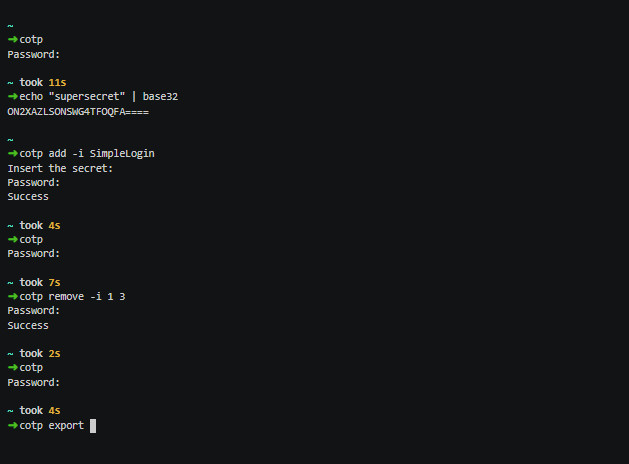
Task: Click the prompt arrow before cotp add command
Action: [12, 153]
